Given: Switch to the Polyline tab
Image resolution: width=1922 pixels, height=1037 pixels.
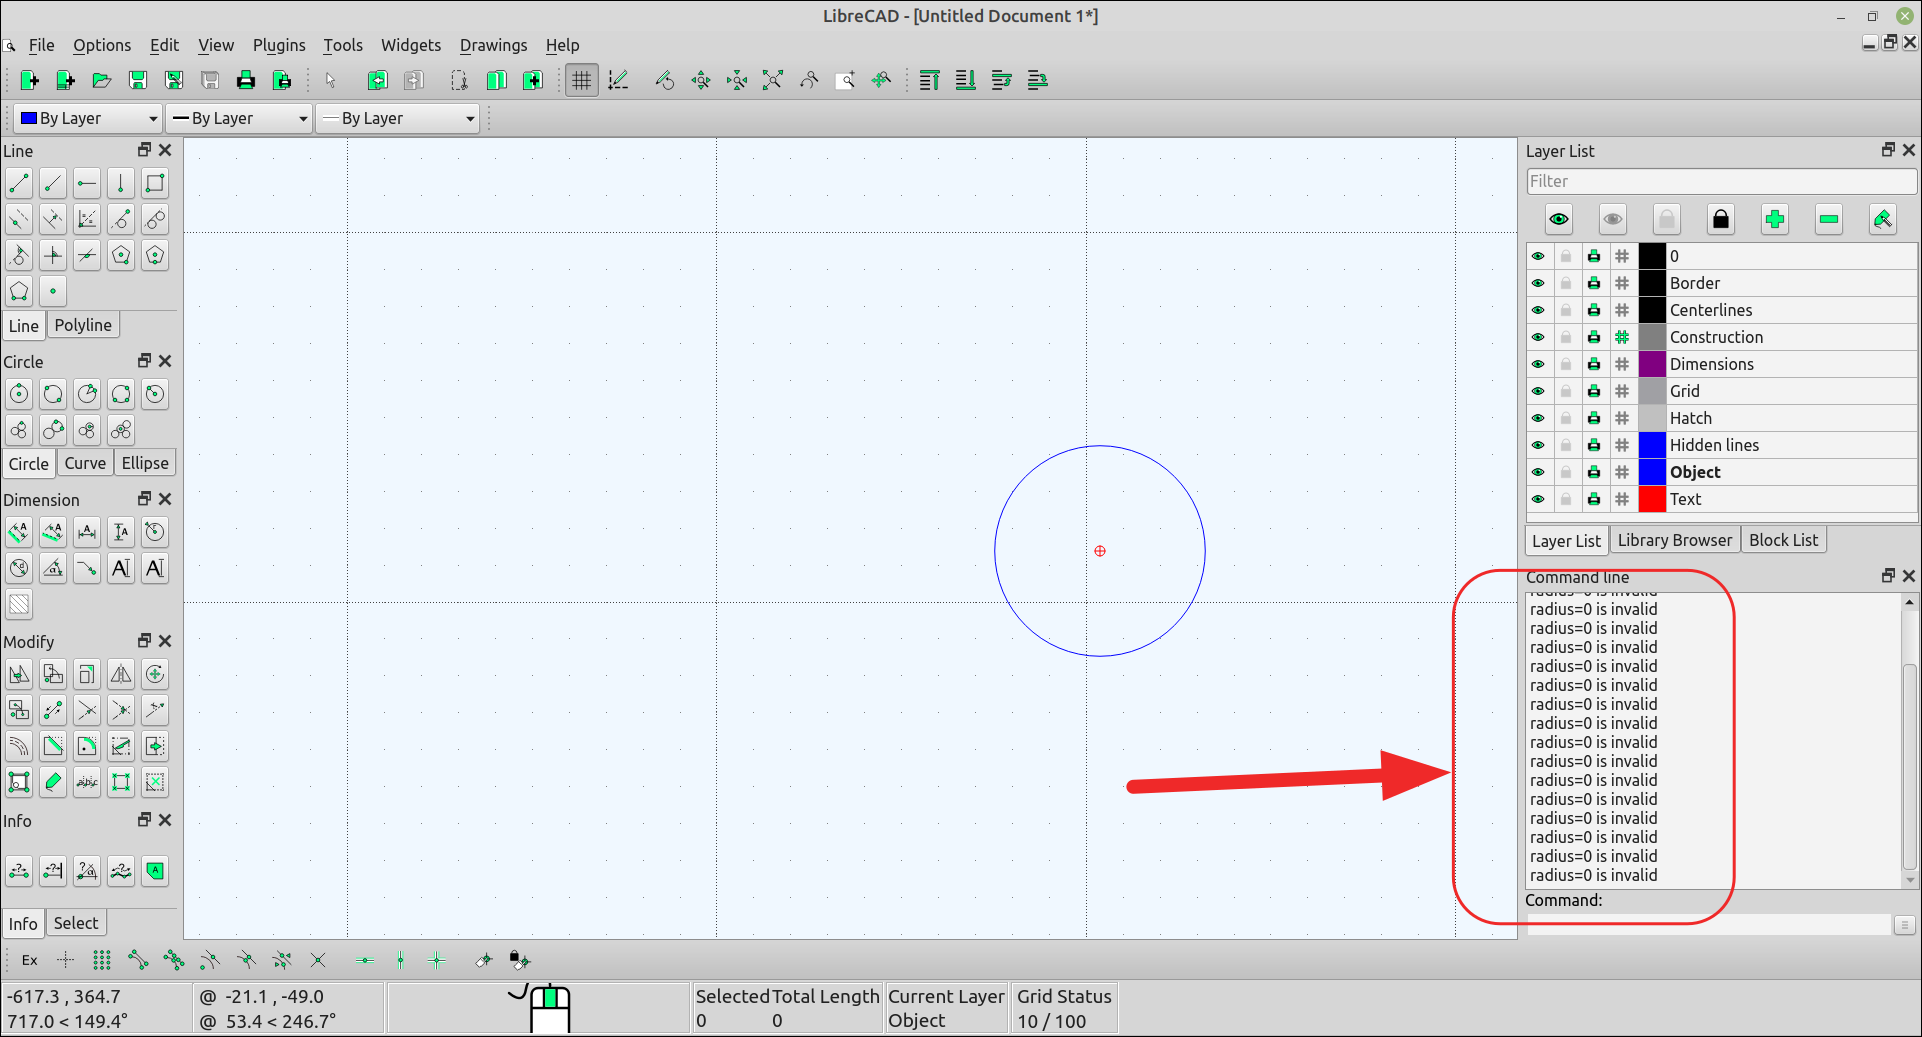Looking at the screenshot, I should 83,324.
